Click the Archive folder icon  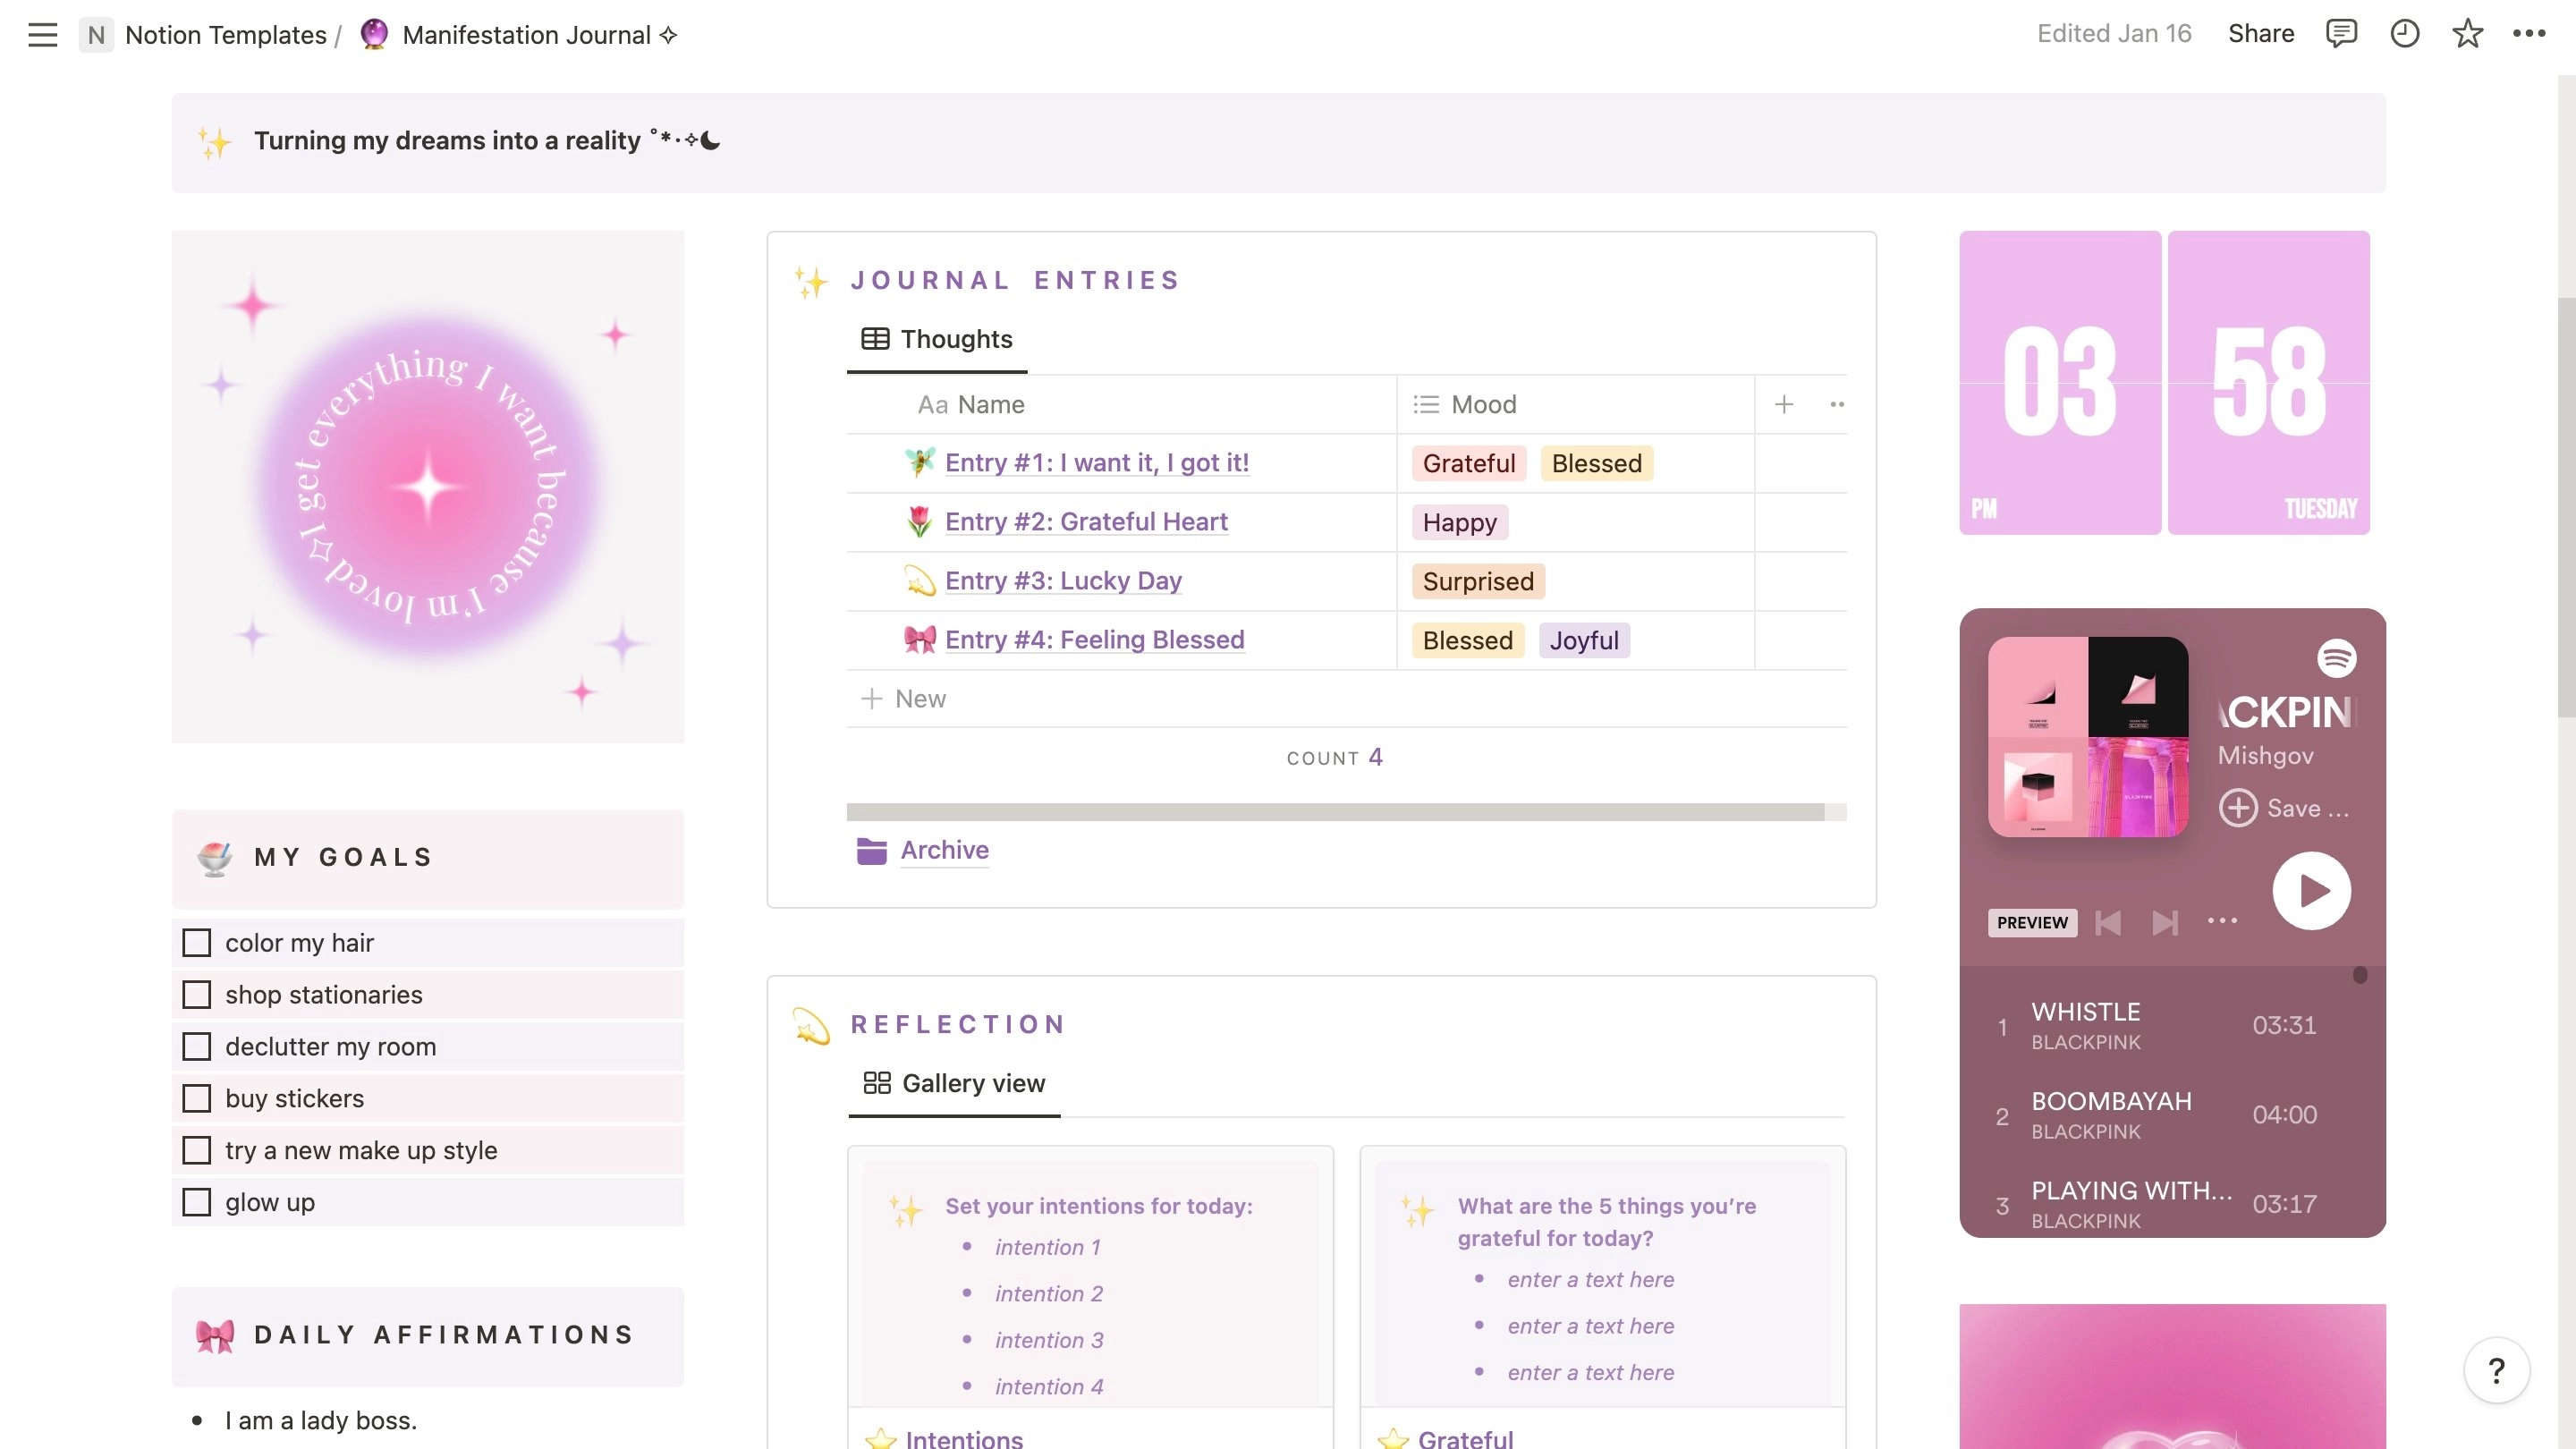click(x=871, y=851)
